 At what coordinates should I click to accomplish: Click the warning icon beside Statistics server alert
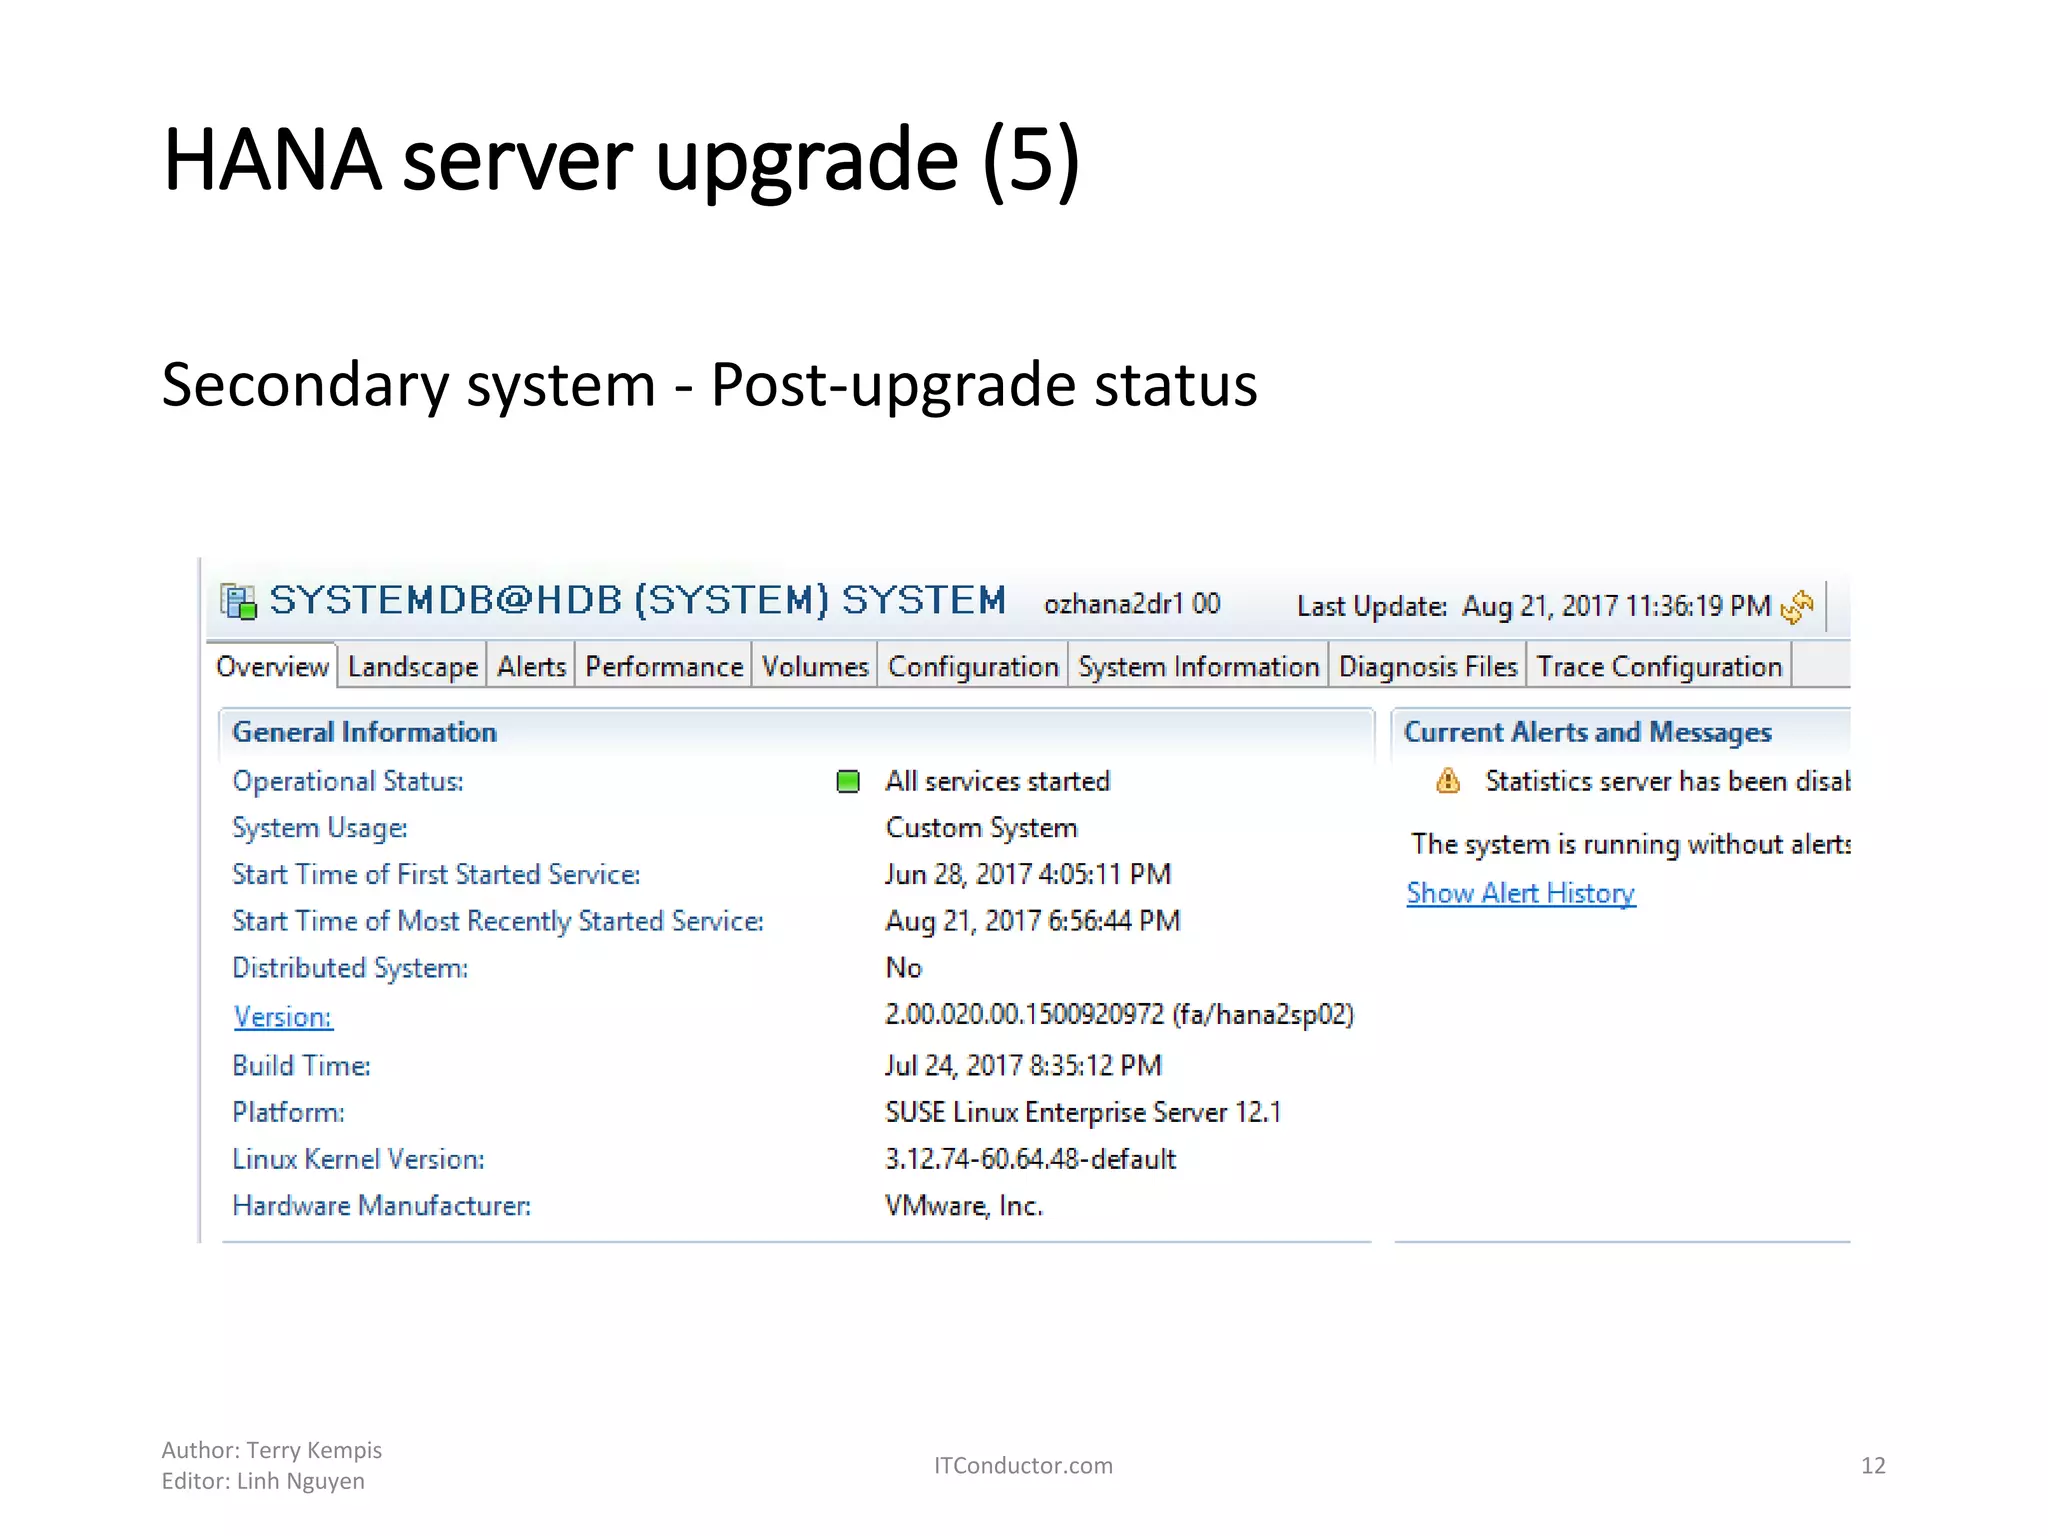coord(1447,781)
